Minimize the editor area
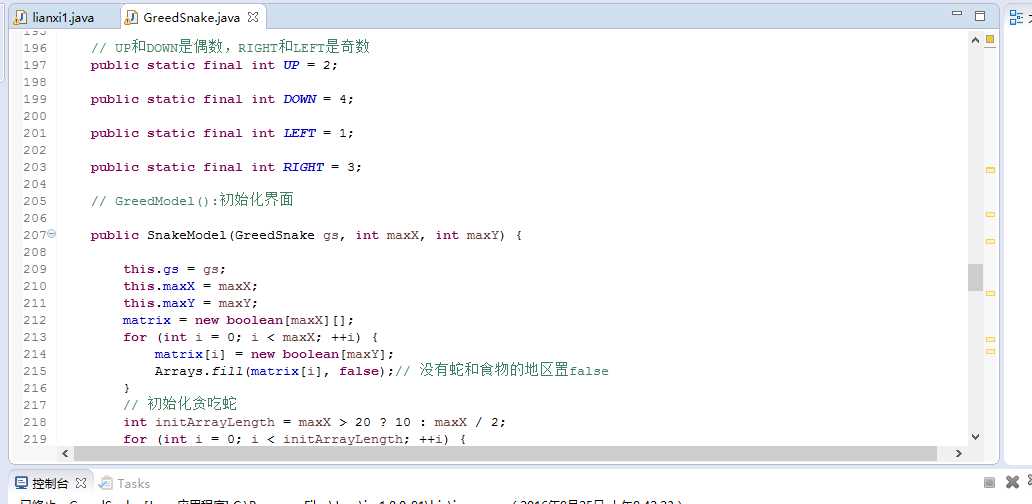Screen dimensions: 1032x504 pyautogui.click(x=957, y=13)
